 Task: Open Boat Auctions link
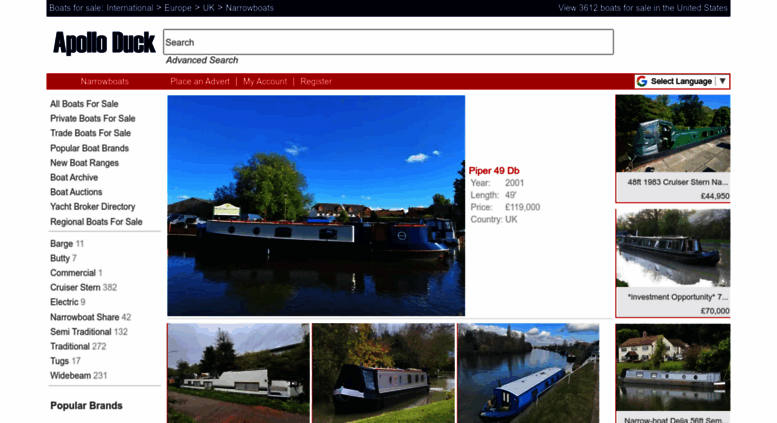pyautogui.click(x=76, y=192)
